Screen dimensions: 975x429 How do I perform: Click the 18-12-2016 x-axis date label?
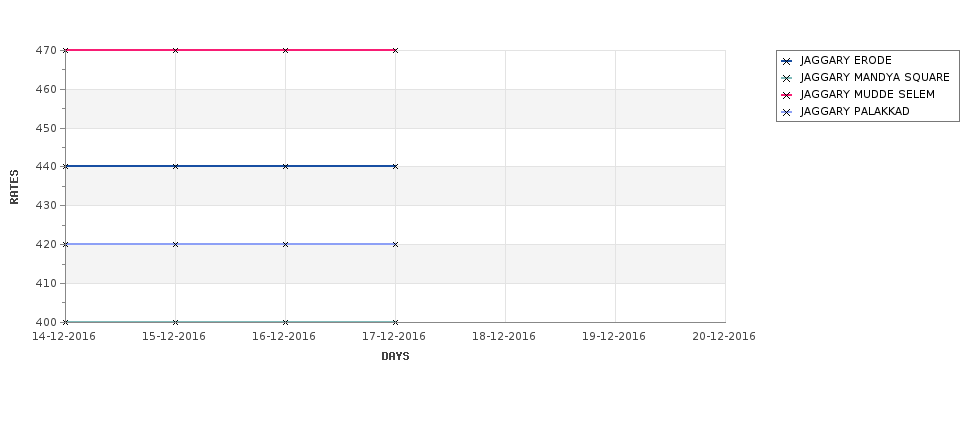[504, 336]
